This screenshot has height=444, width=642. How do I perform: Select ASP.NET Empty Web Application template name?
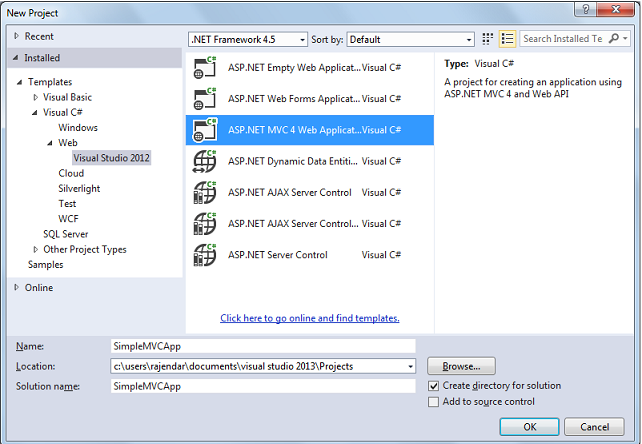294,68
